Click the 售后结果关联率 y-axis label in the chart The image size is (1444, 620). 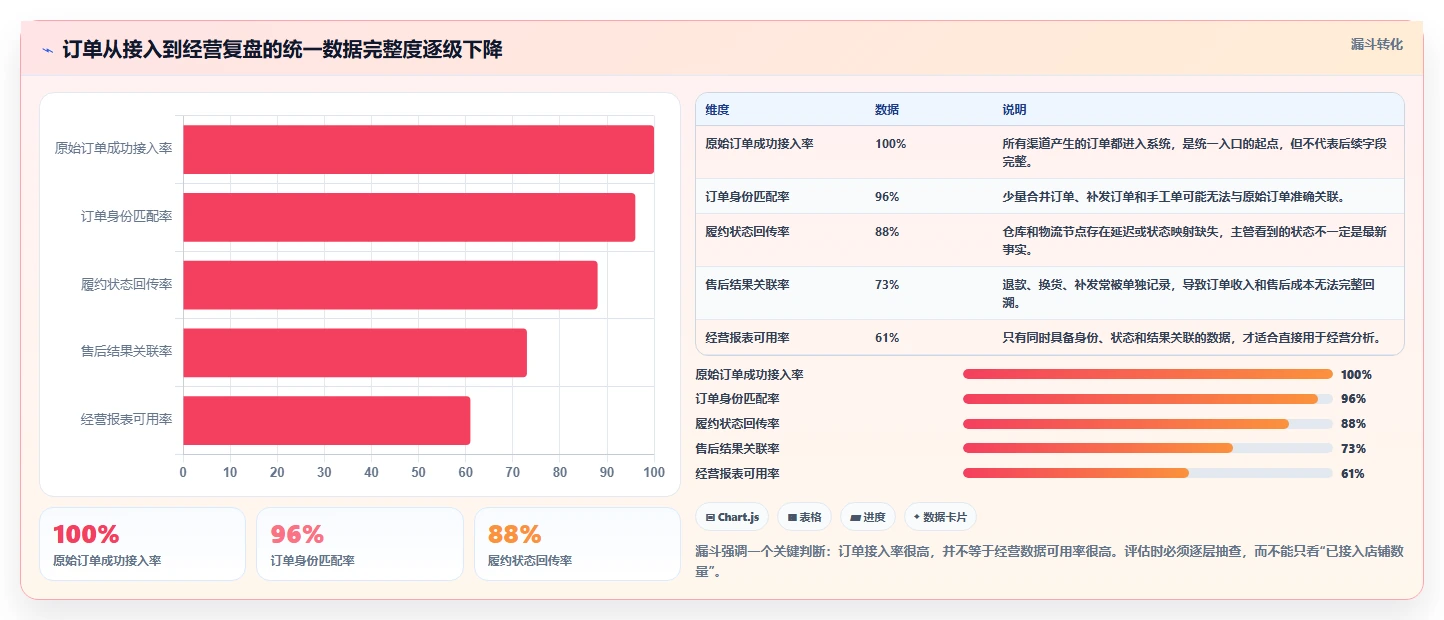pyautogui.click(x=126, y=352)
